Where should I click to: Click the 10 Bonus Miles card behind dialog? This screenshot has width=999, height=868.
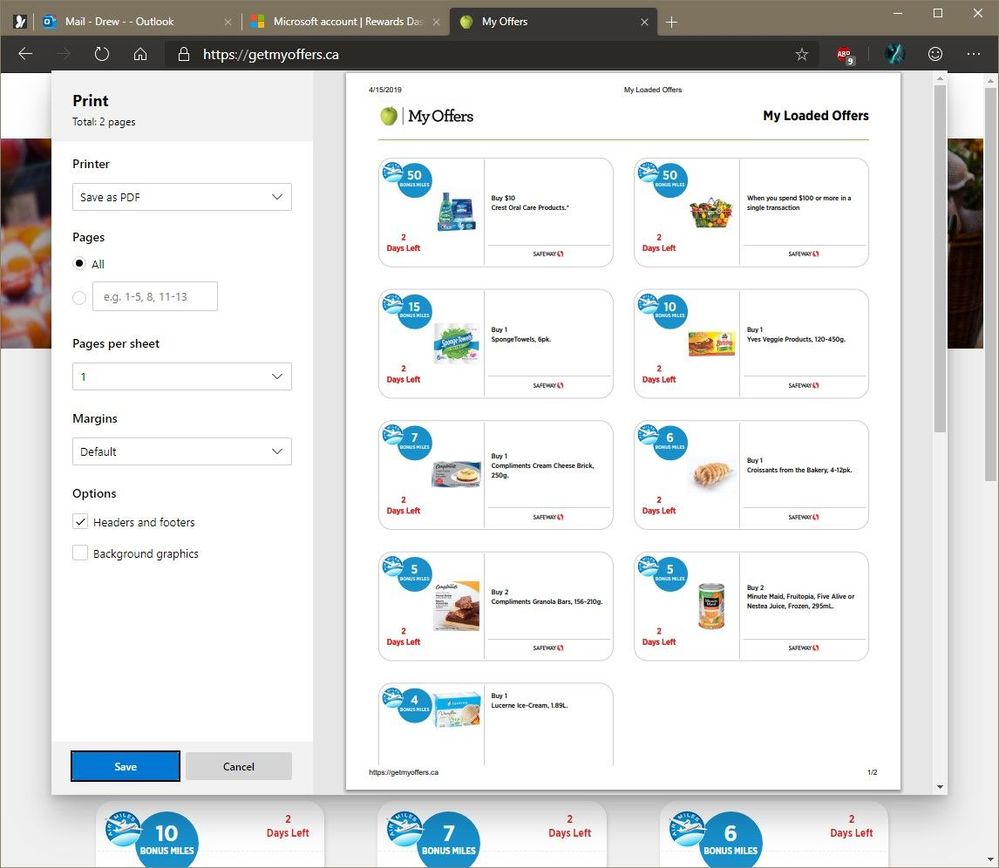(210, 835)
